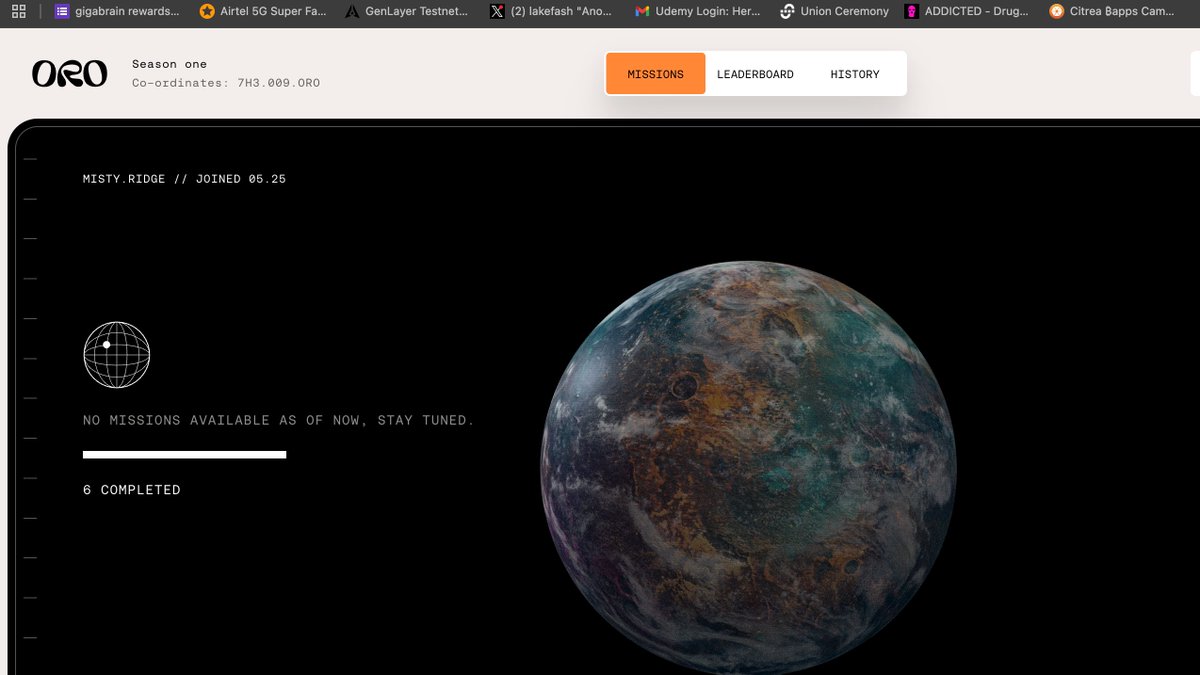Click the Union Ceremony favicon
Image resolution: width=1200 pixels, height=675 pixels.
[787, 11]
